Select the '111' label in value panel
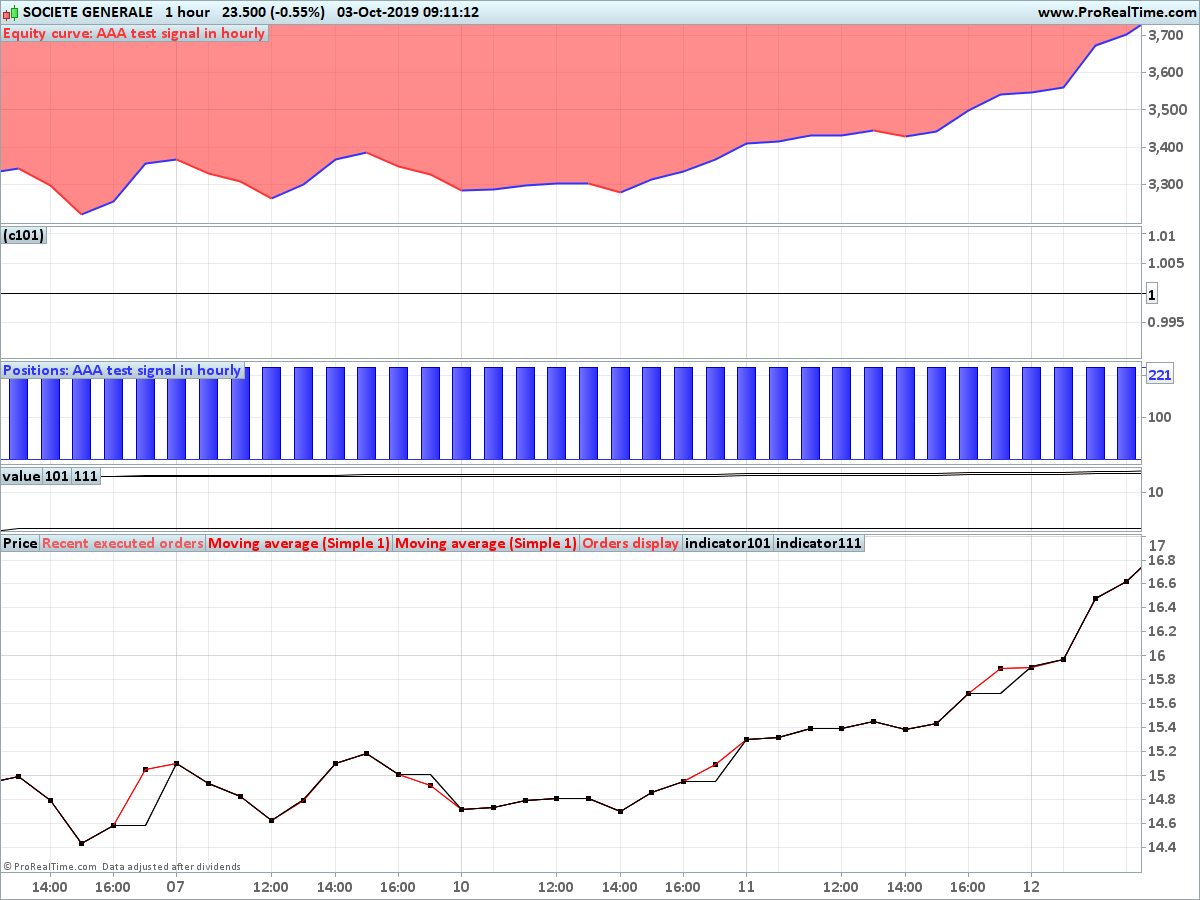This screenshot has height=900, width=1200. click(86, 476)
